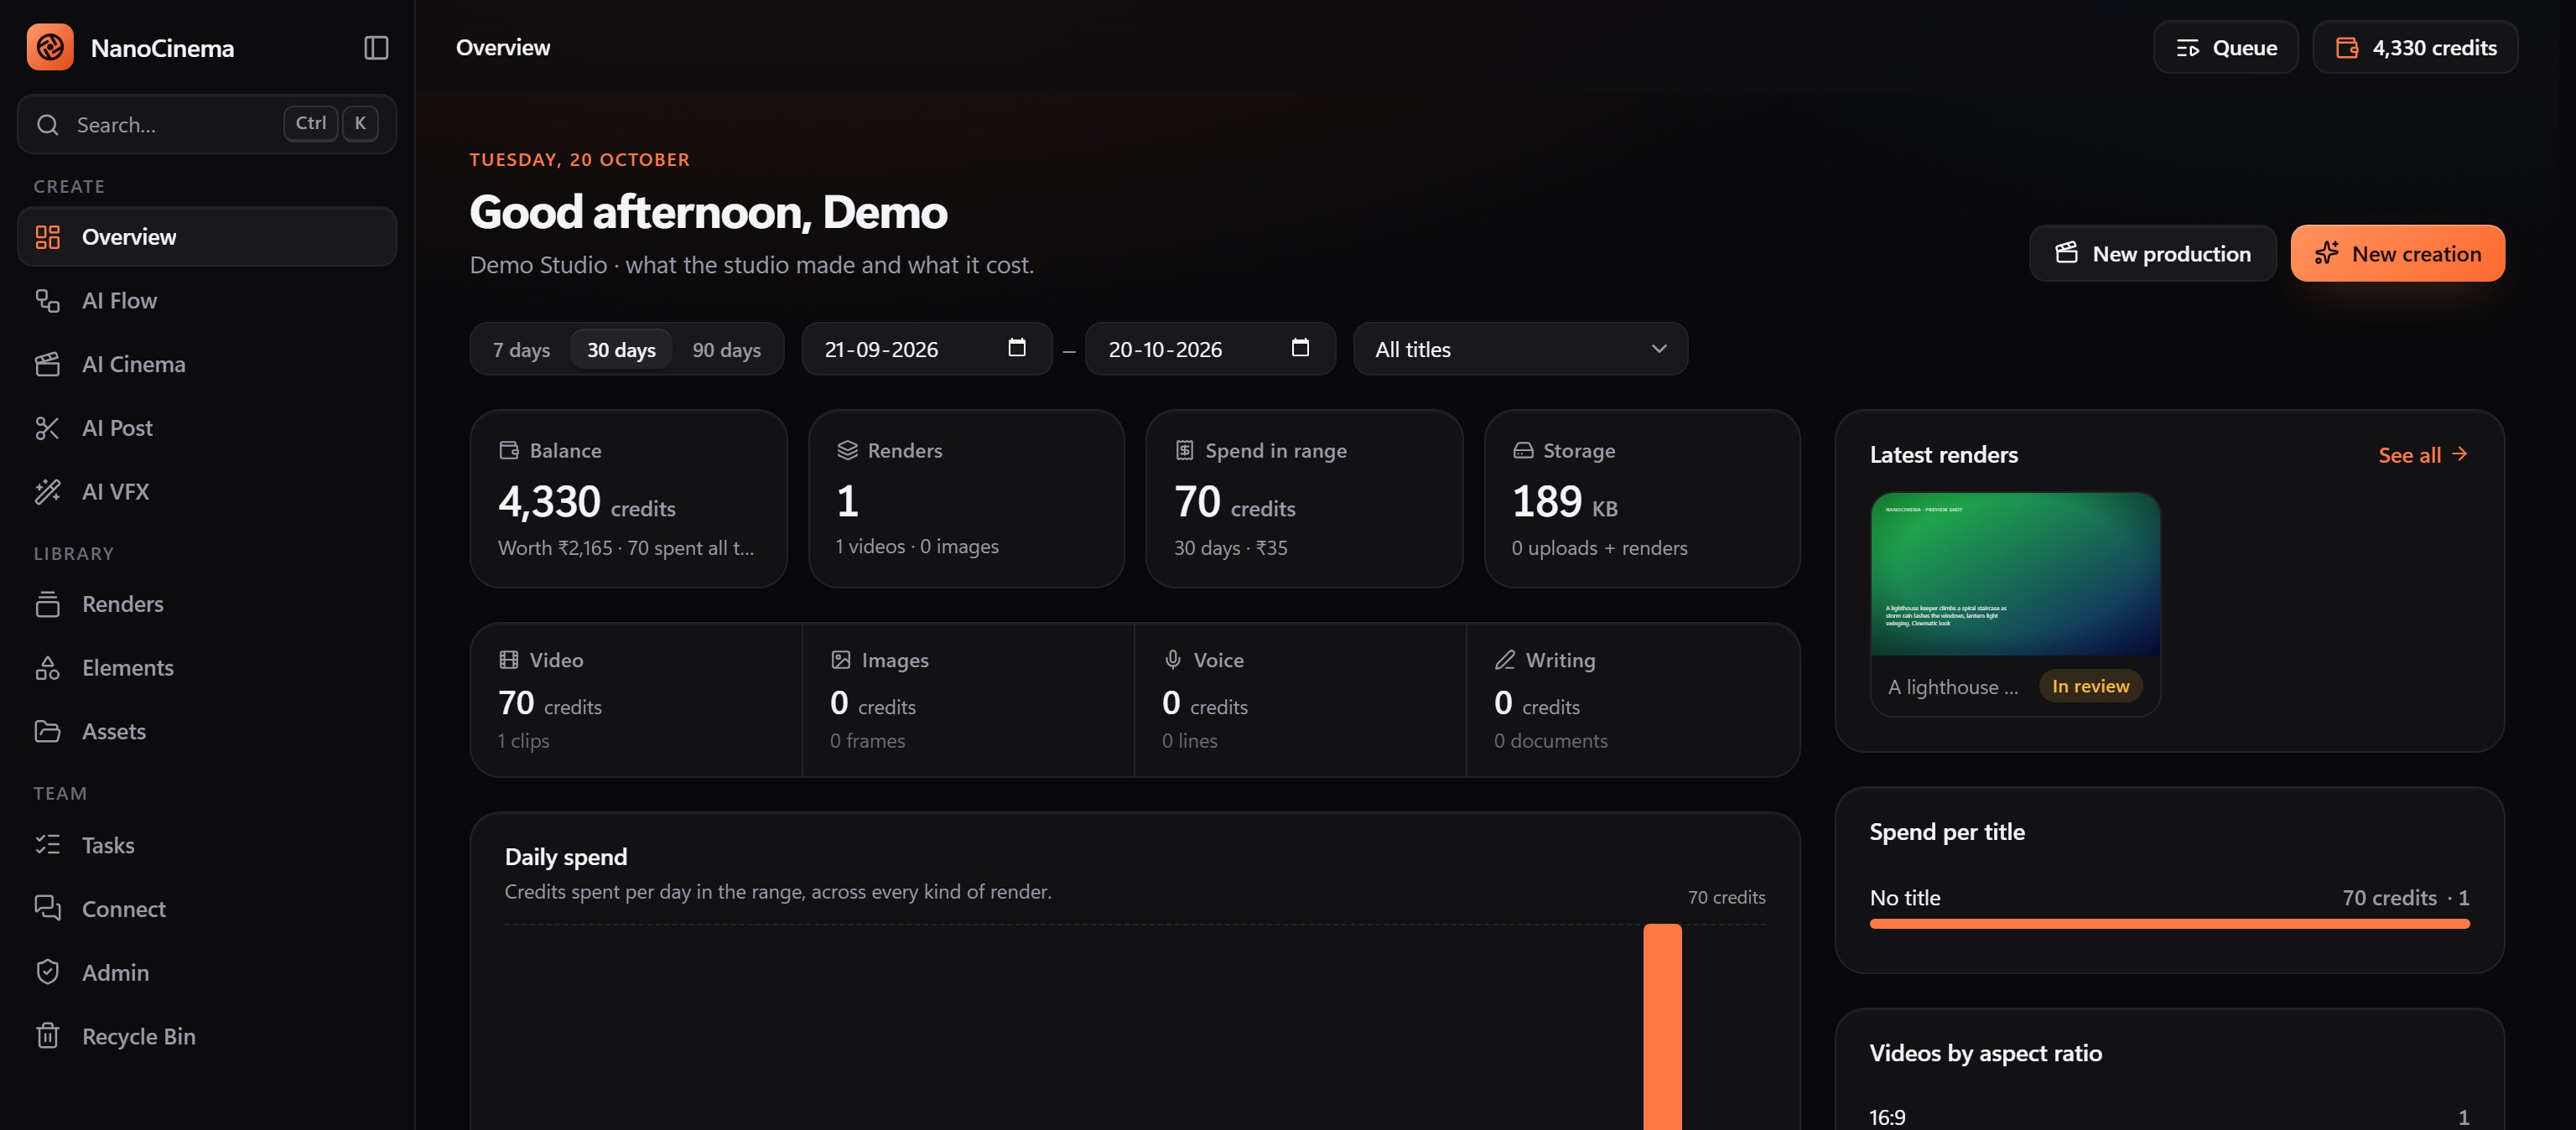Click the orange daily spend bar
Viewport: 2576px width, 1130px height.
pos(1662,1026)
